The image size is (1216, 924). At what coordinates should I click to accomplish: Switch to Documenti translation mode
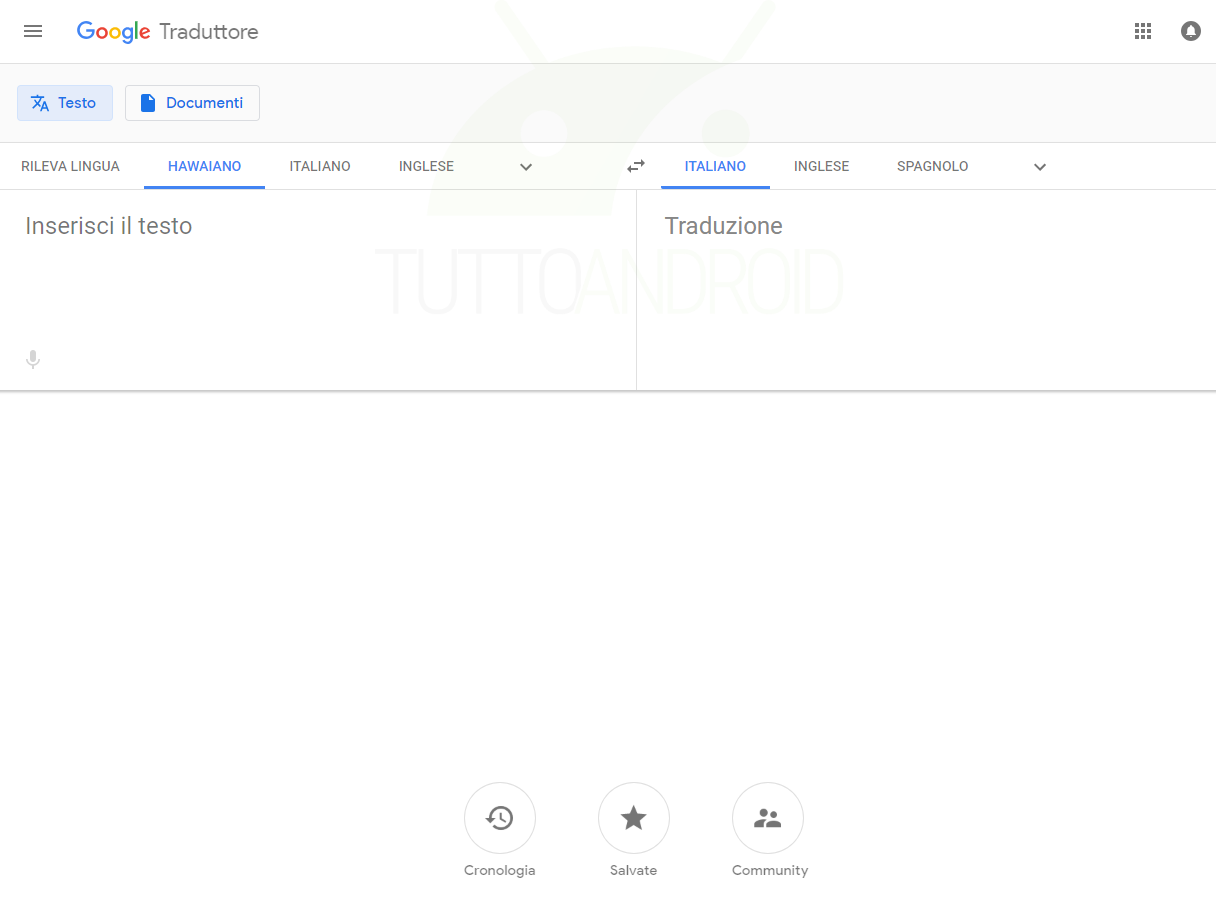[192, 102]
